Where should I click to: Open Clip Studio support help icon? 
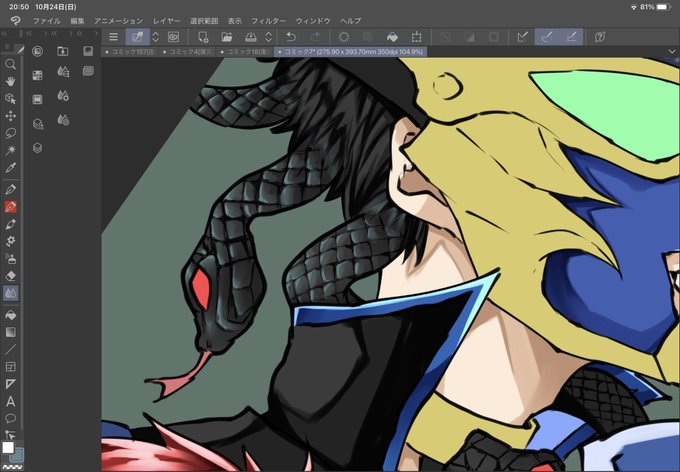(x=600, y=37)
